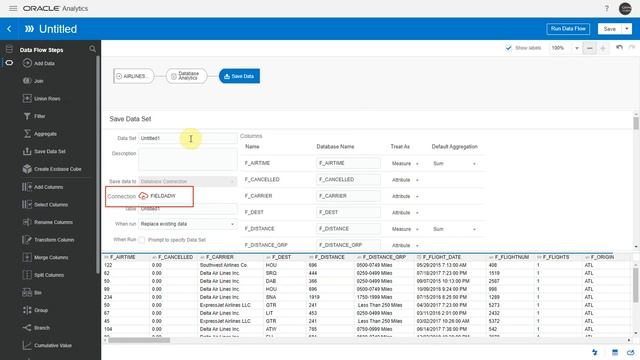Click the zoom in plus button

click(603, 48)
